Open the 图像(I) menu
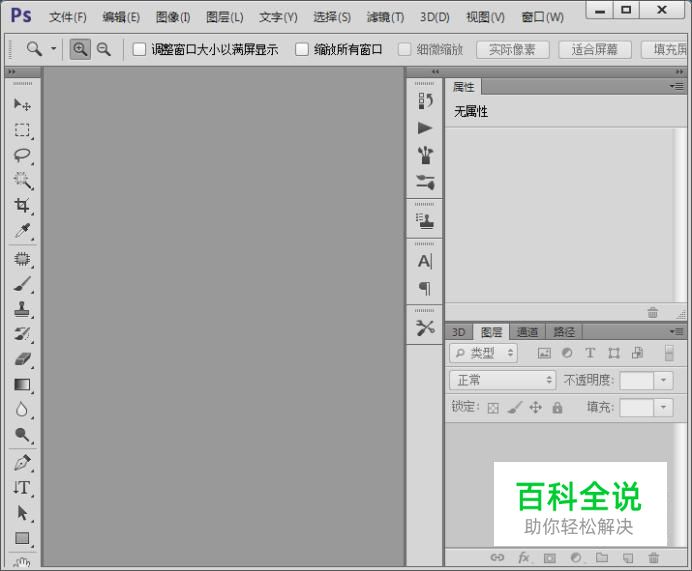 coord(173,17)
